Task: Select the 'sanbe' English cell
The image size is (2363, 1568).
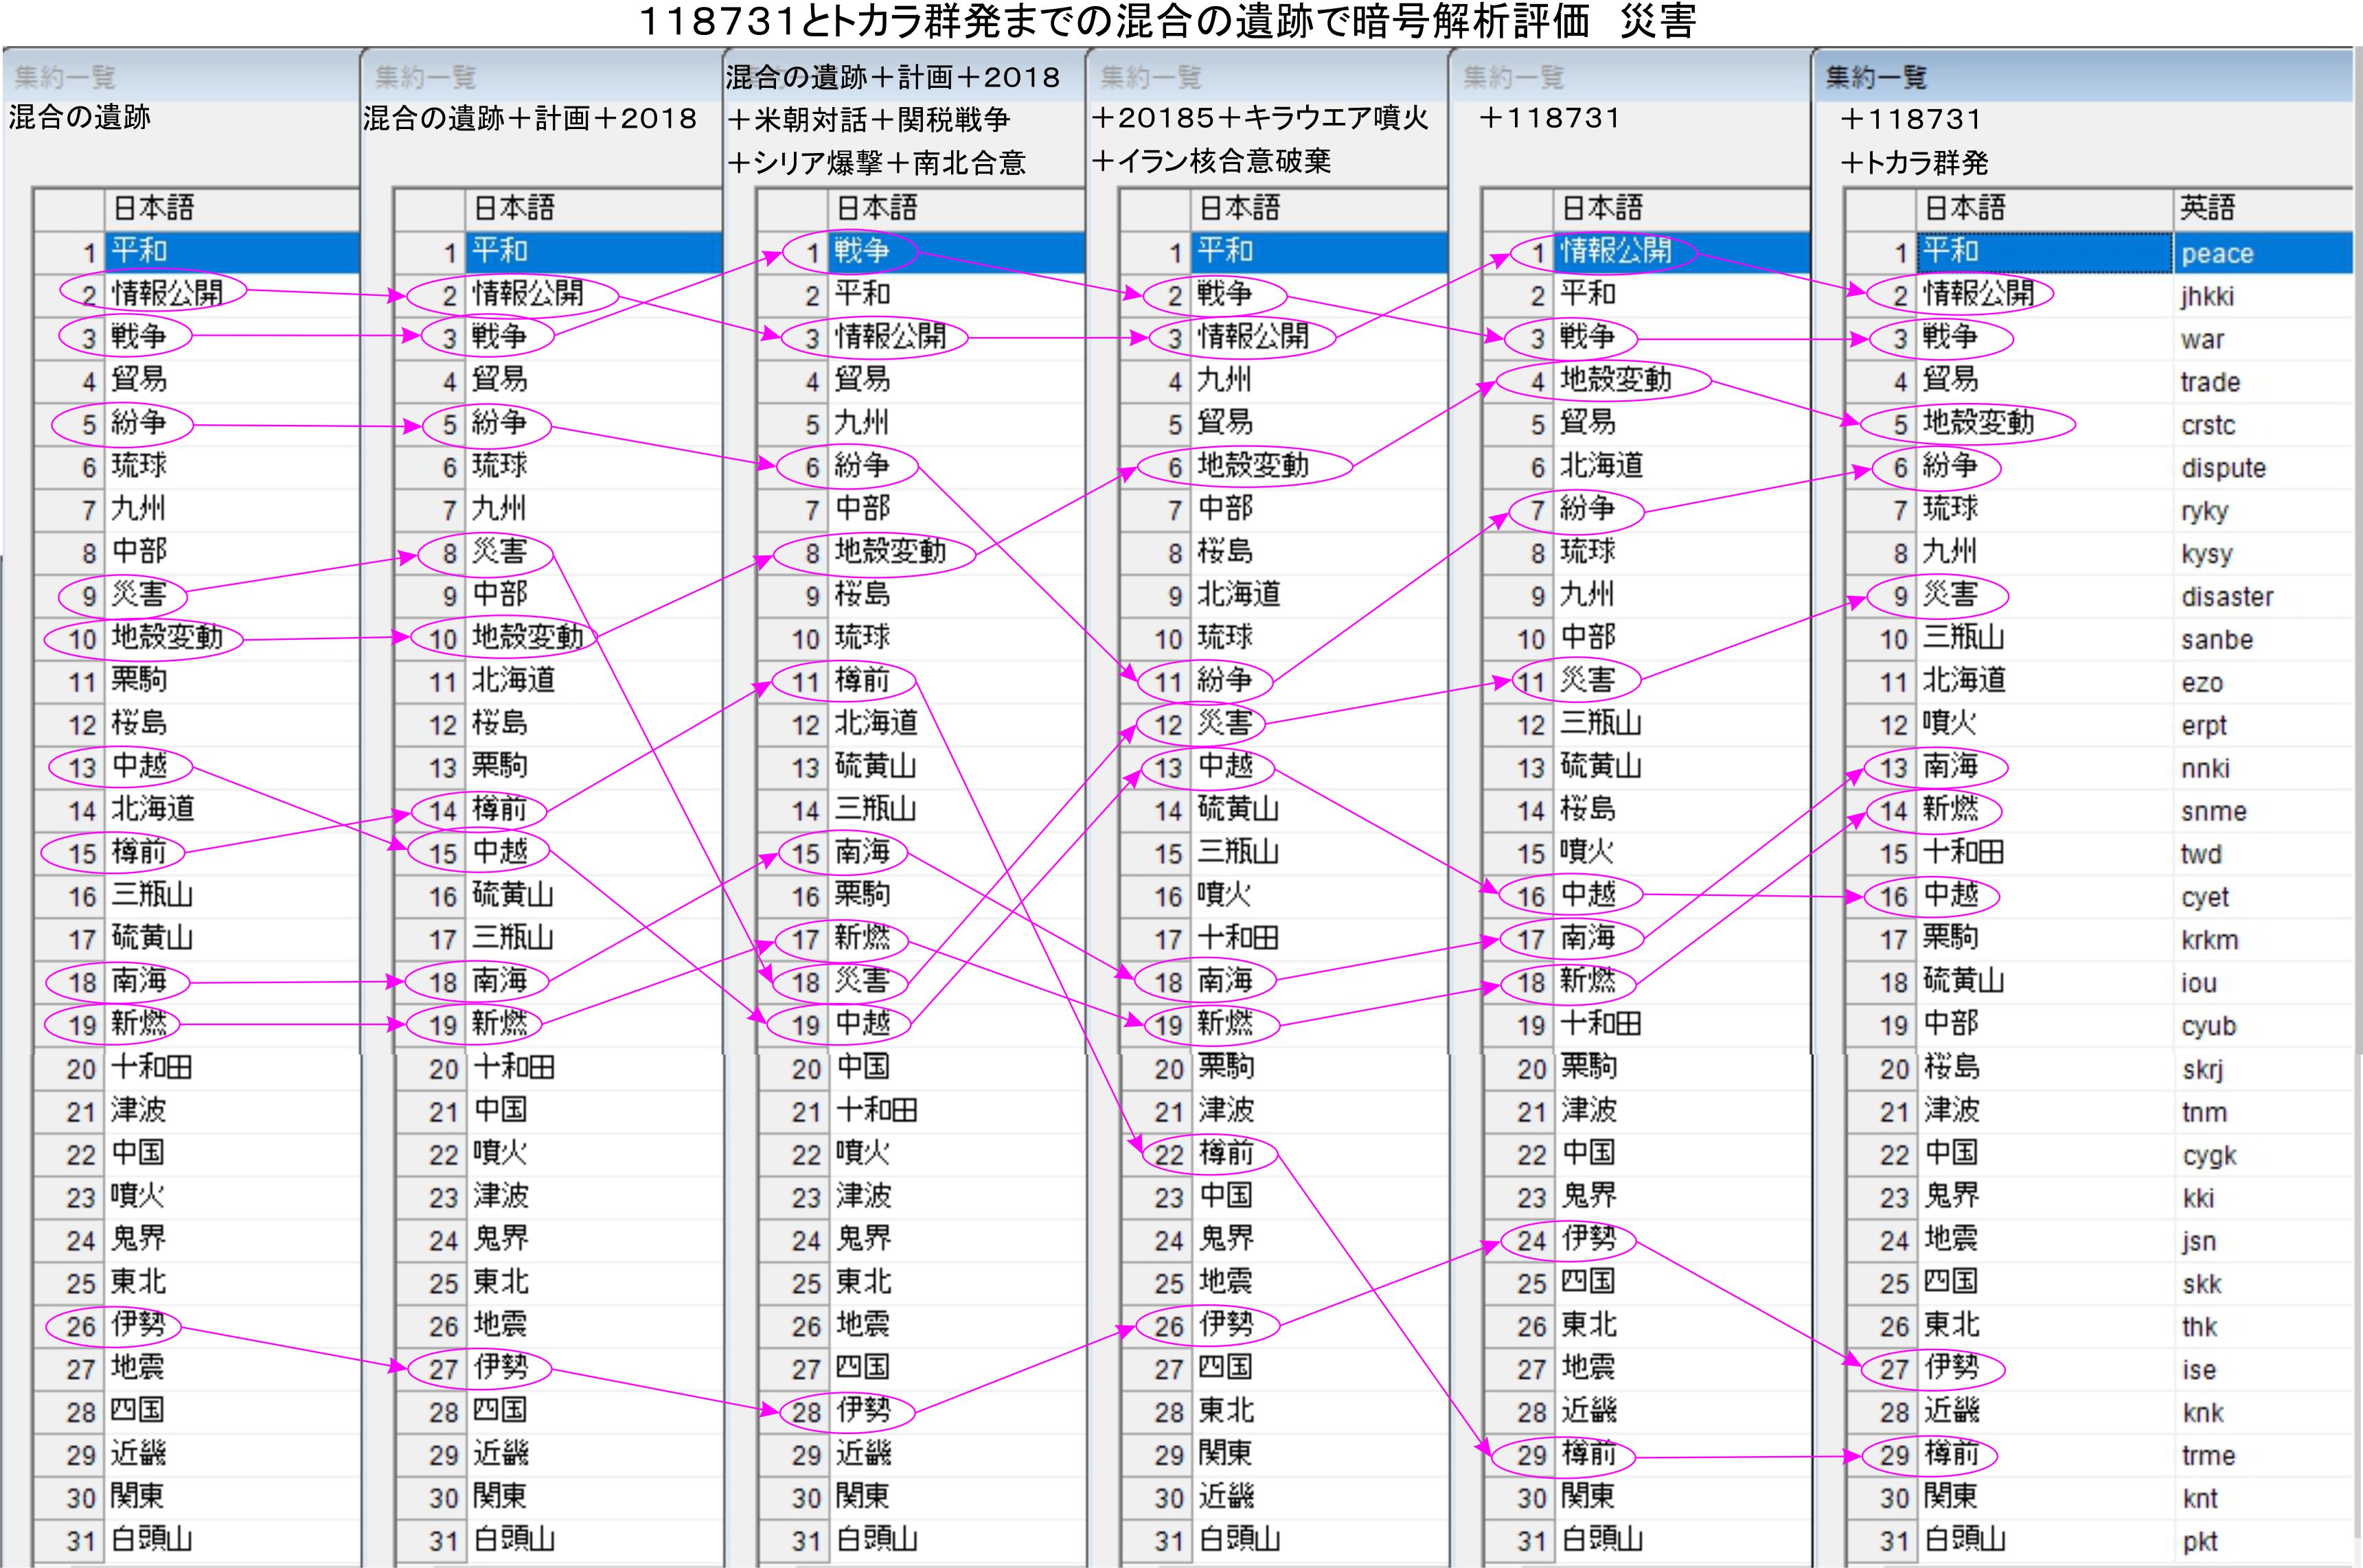Action: (x=2216, y=640)
